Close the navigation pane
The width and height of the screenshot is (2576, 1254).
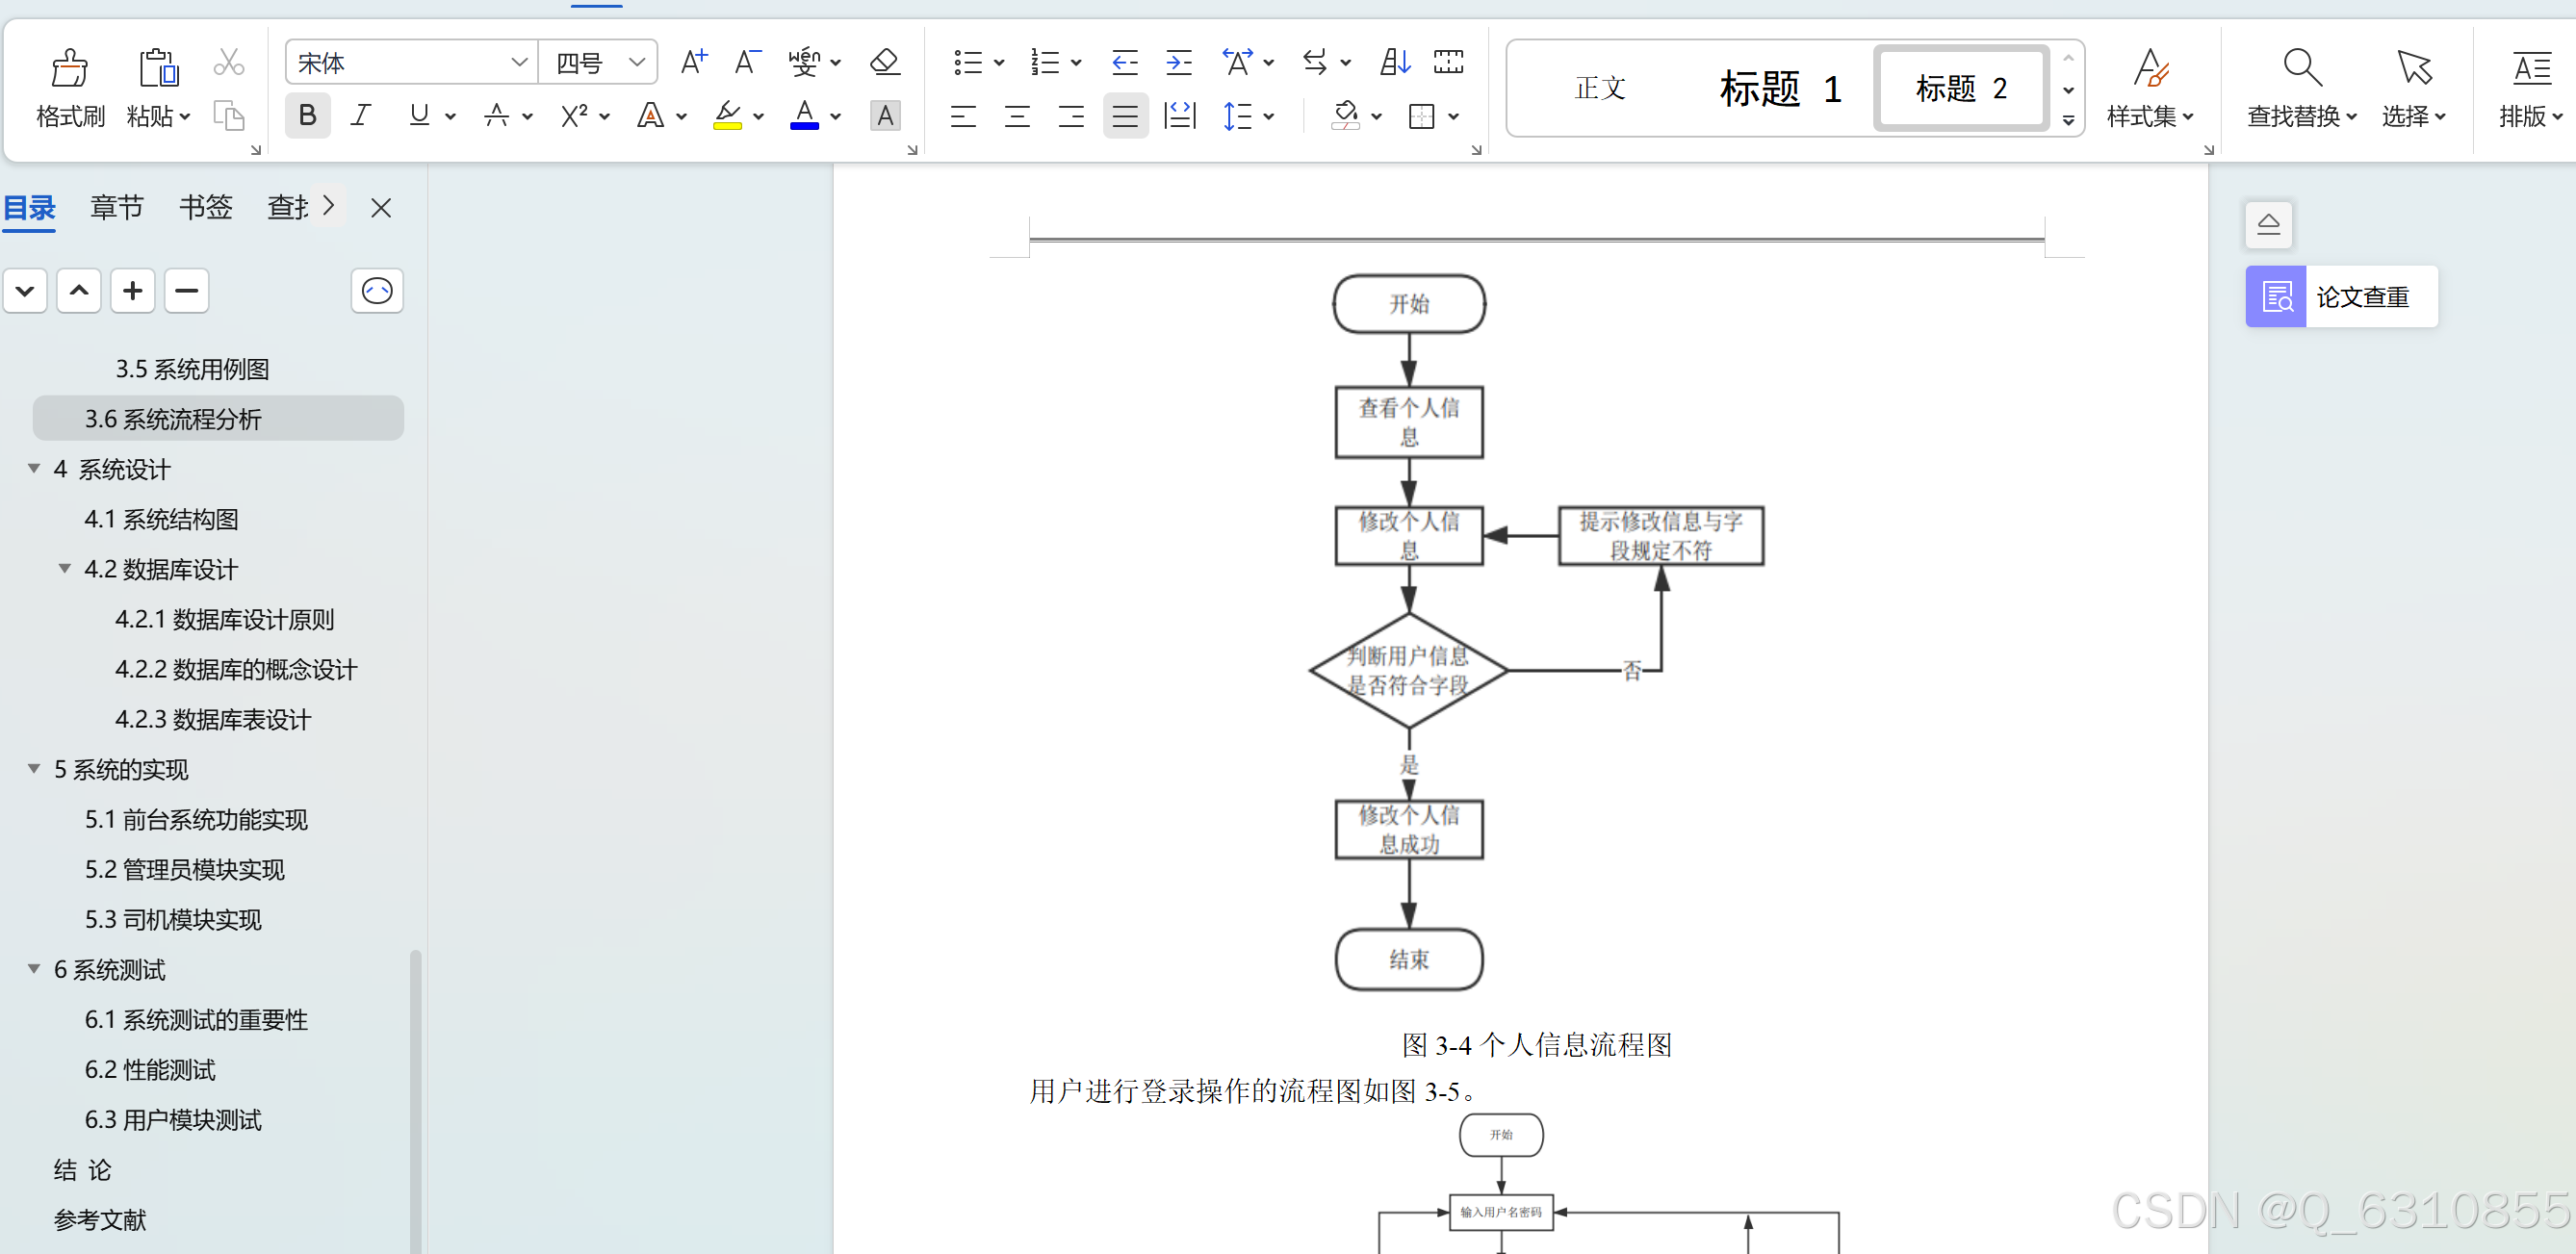pyautogui.click(x=381, y=208)
